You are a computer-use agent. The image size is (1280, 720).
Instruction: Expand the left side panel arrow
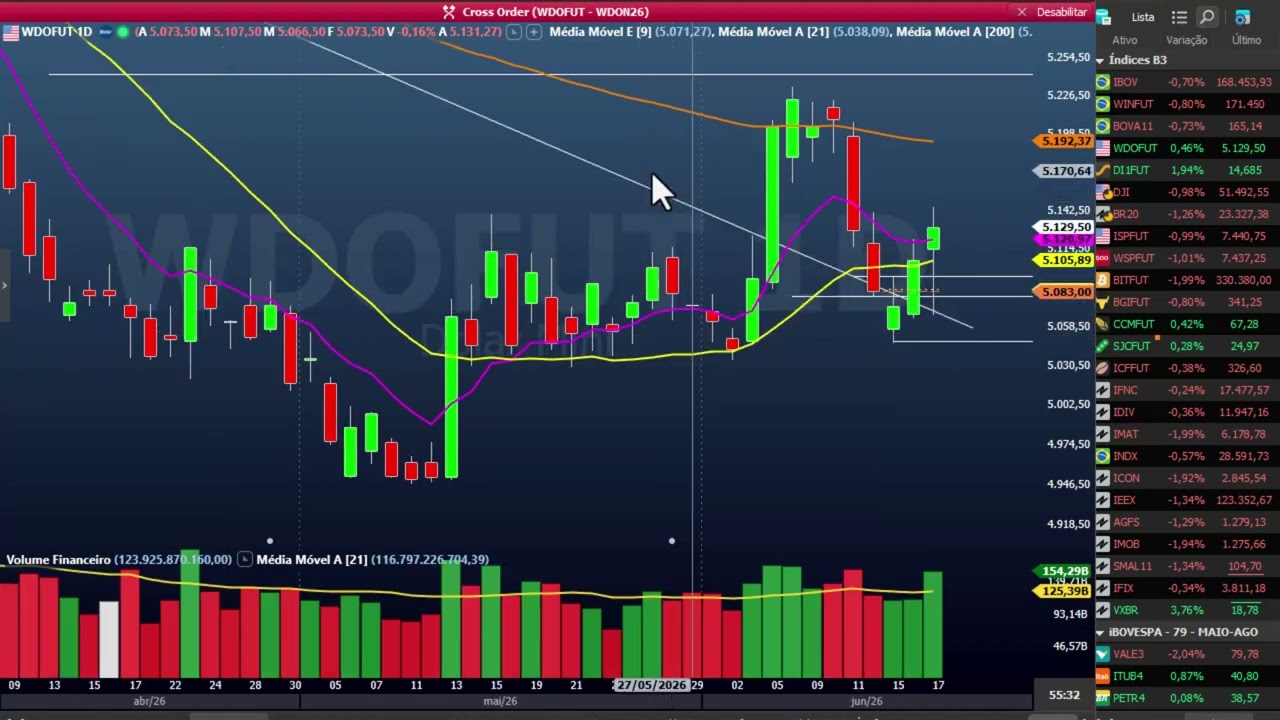click(x=4, y=286)
